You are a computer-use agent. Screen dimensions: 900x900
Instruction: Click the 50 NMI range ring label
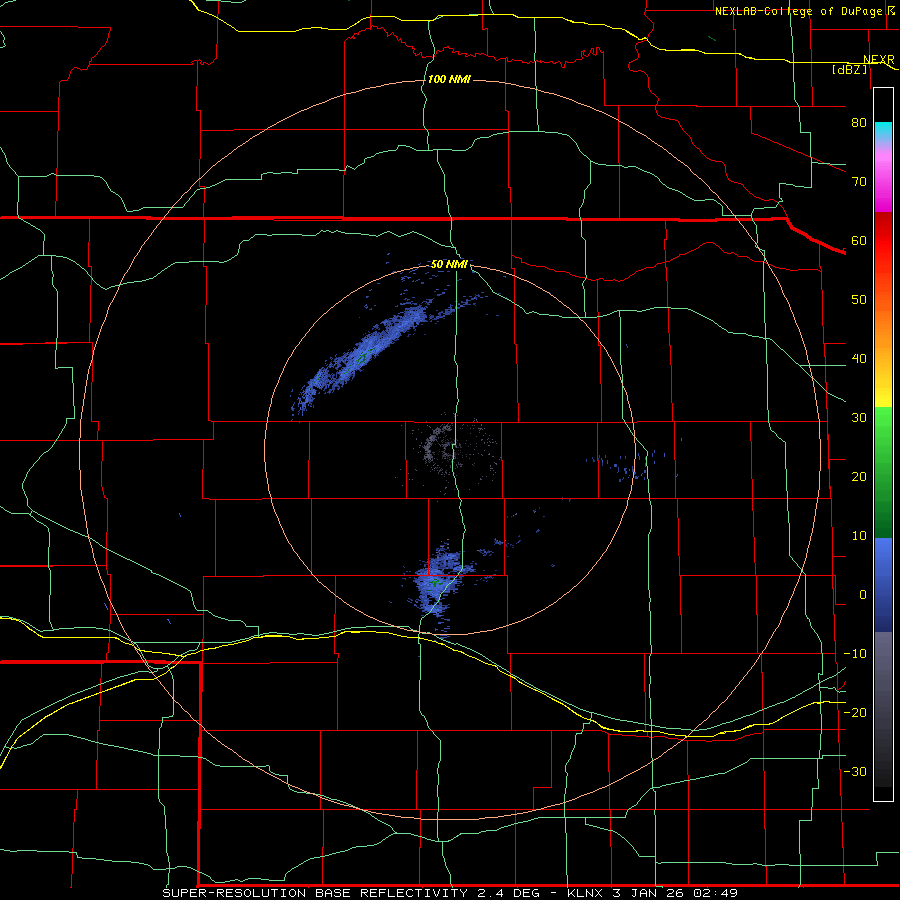449,265
